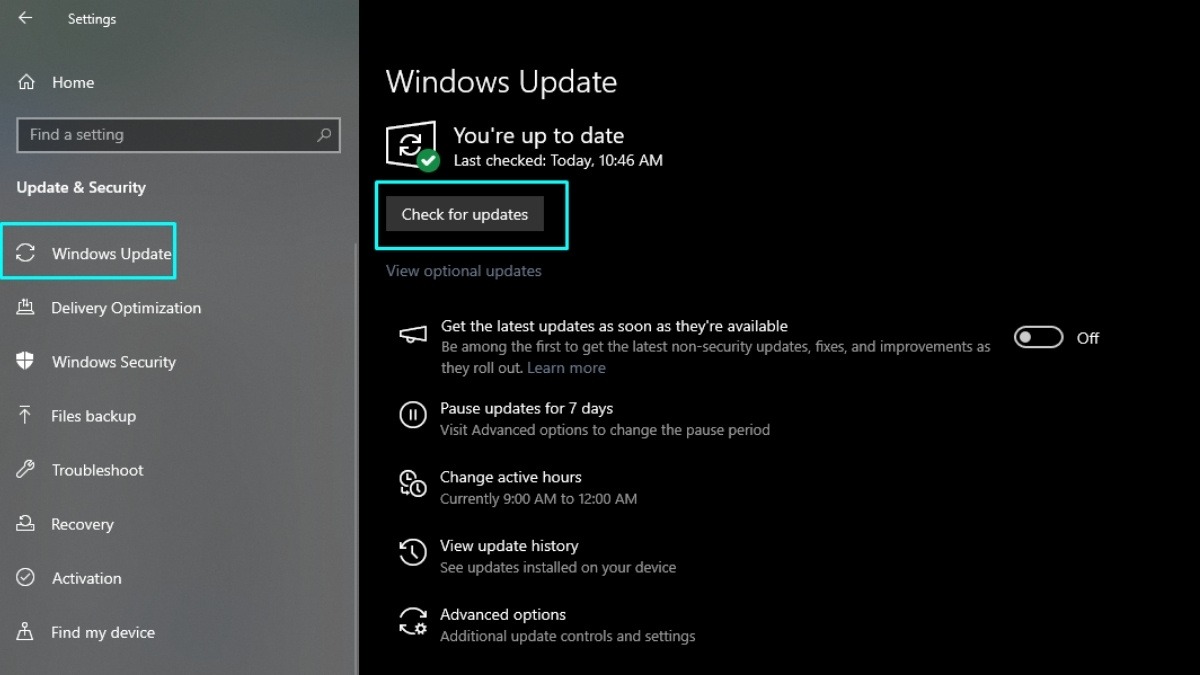
Task: Click the Check for updates button
Action: [465, 214]
